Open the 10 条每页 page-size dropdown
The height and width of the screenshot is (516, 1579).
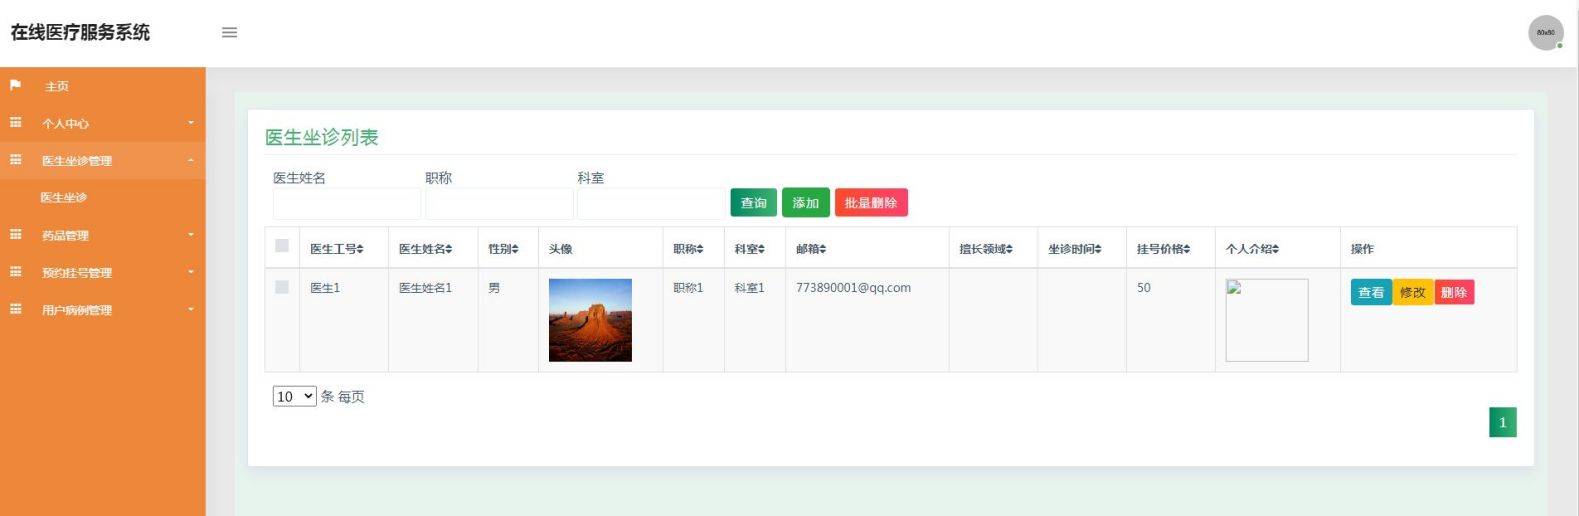pyautogui.click(x=294, y=397)
